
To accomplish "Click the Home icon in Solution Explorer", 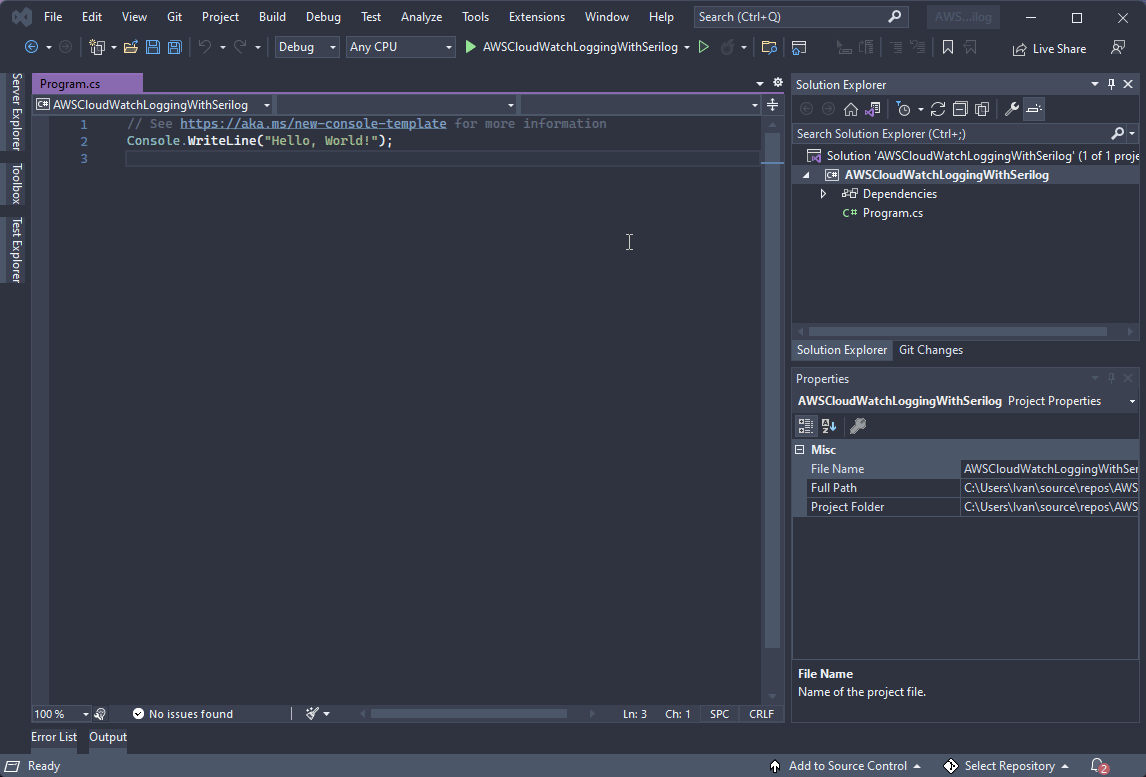I will [x=851, y=109].
